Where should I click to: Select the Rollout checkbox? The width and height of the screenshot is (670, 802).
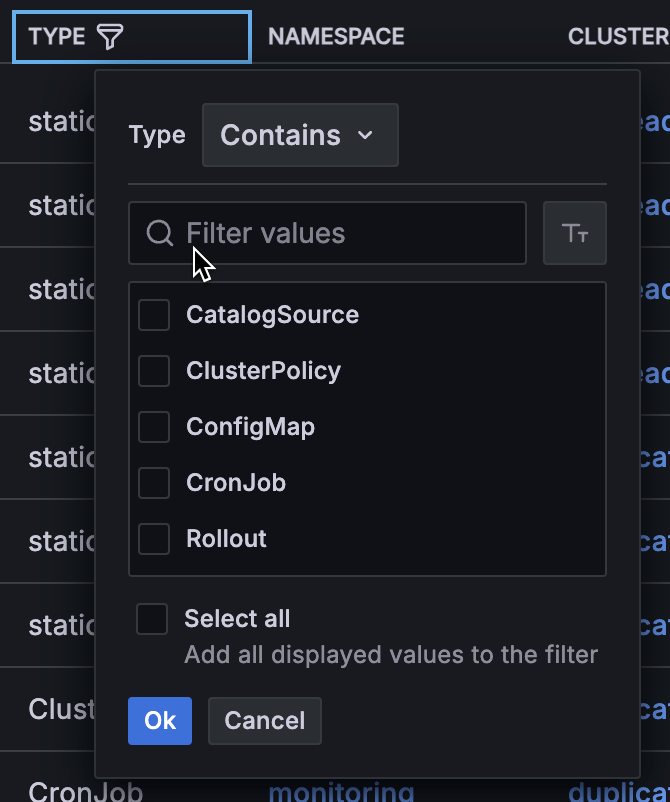(153, 539)
